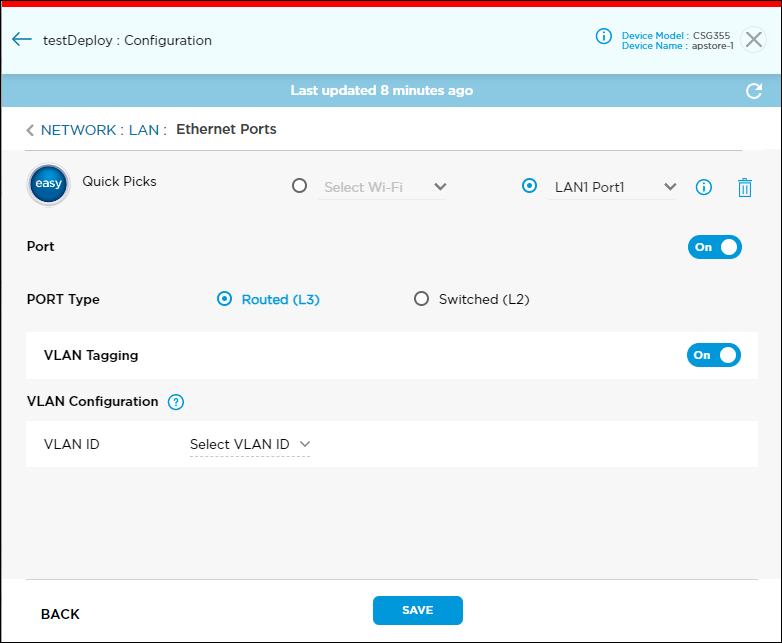Select the Wi-Fi quick pick radio button
Viewport: 782px width, 643px height.
[x=299, y=186]
